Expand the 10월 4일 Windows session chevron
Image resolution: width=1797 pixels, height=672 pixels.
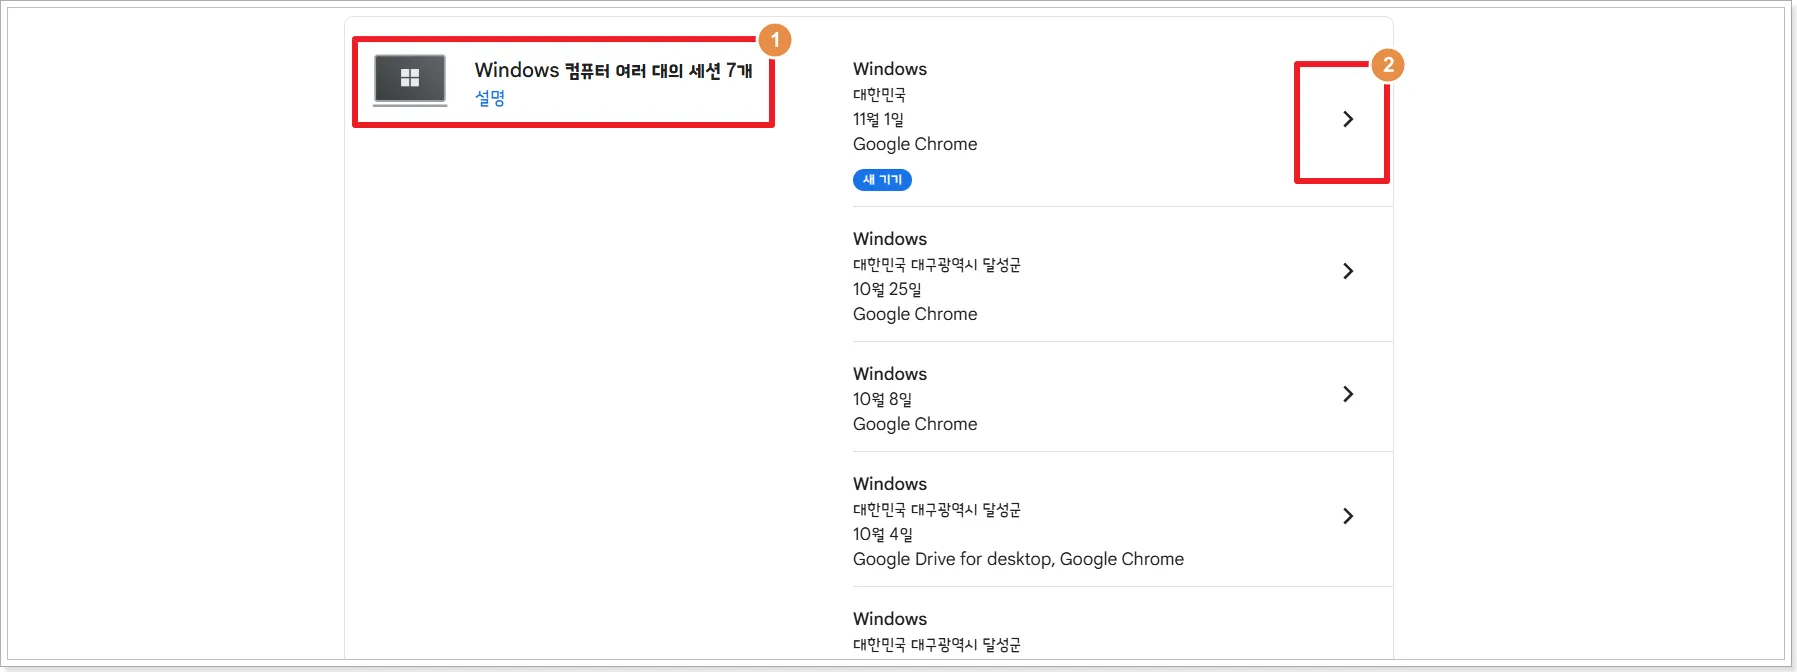coord(1348,516)
